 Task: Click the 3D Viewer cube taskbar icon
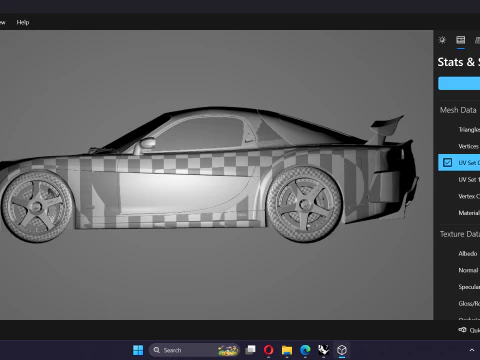(342, 350)
